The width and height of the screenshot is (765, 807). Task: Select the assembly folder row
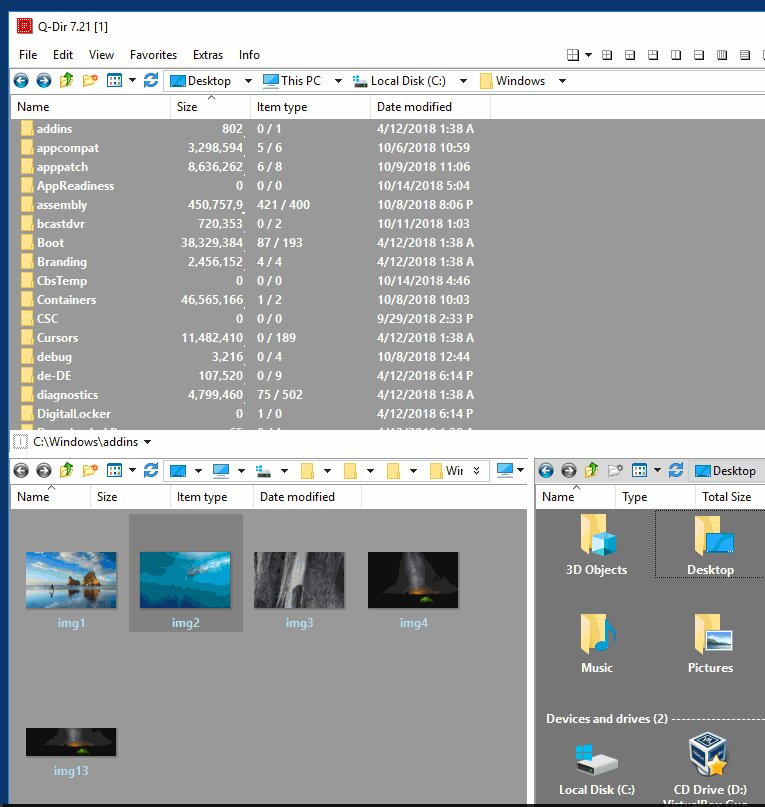pyautogui.click(x=62, y=205)
